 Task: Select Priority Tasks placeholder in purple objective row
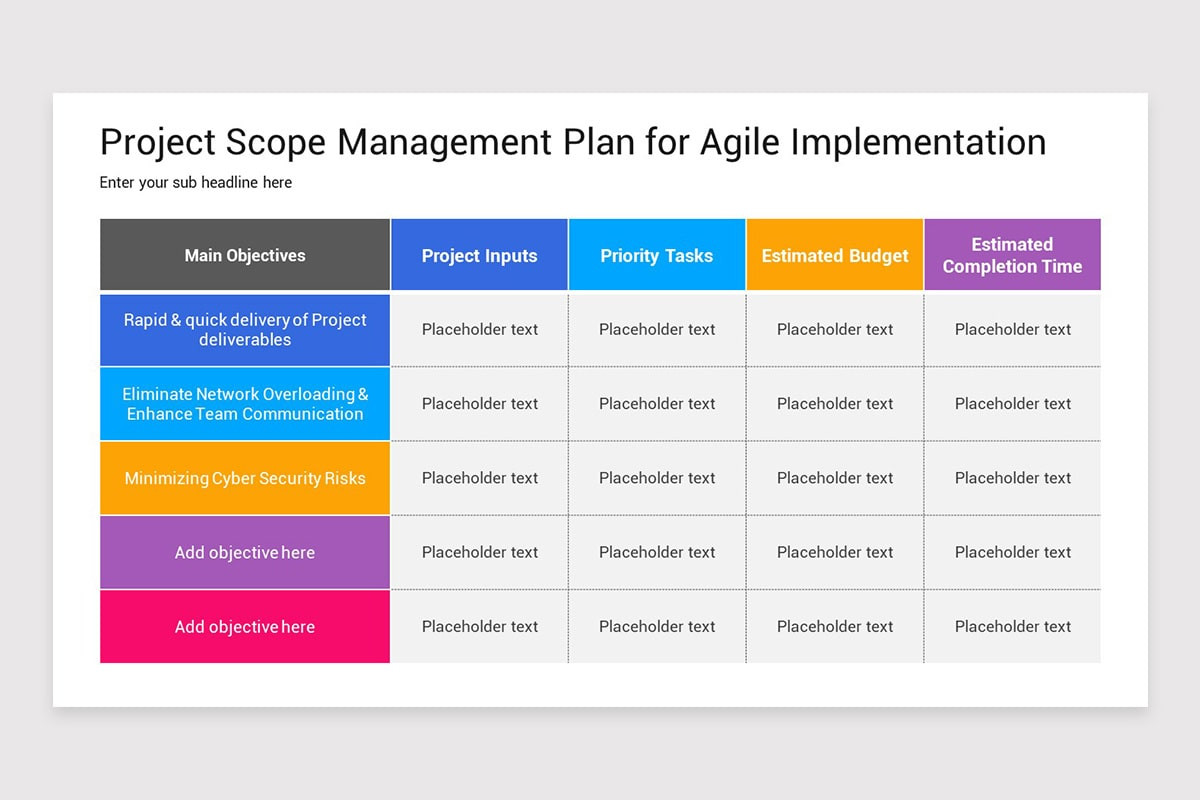point(657,552)
